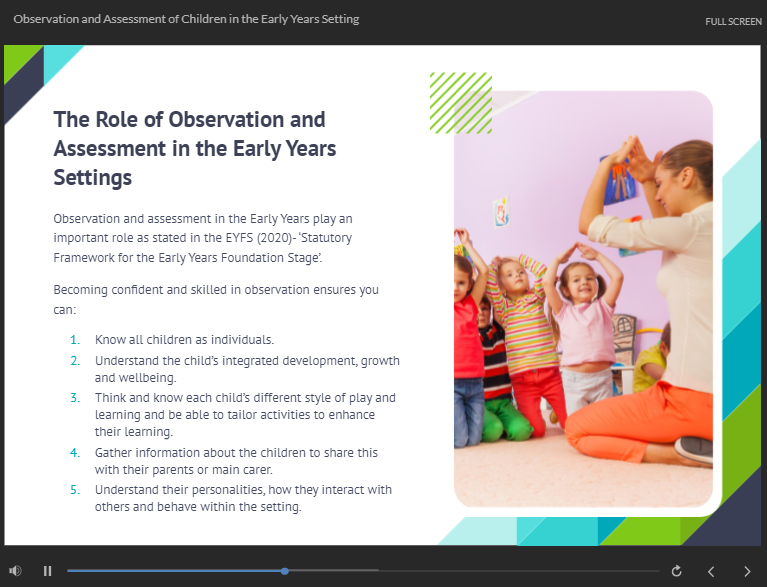Click item 5 'Understand their personalities'
The width and height of the screenshot is (767, 587).
click(243, 498)
